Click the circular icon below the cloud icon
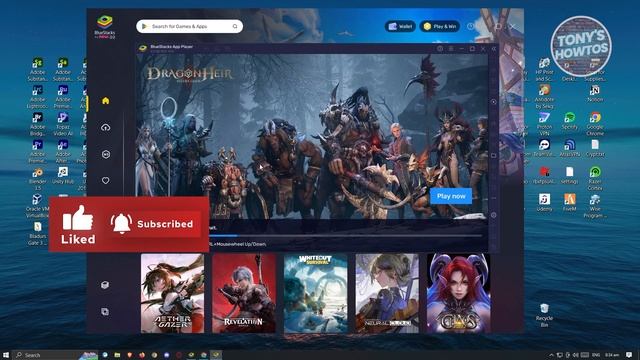Viewport: 640px width, 360px height. click(106, 154)
